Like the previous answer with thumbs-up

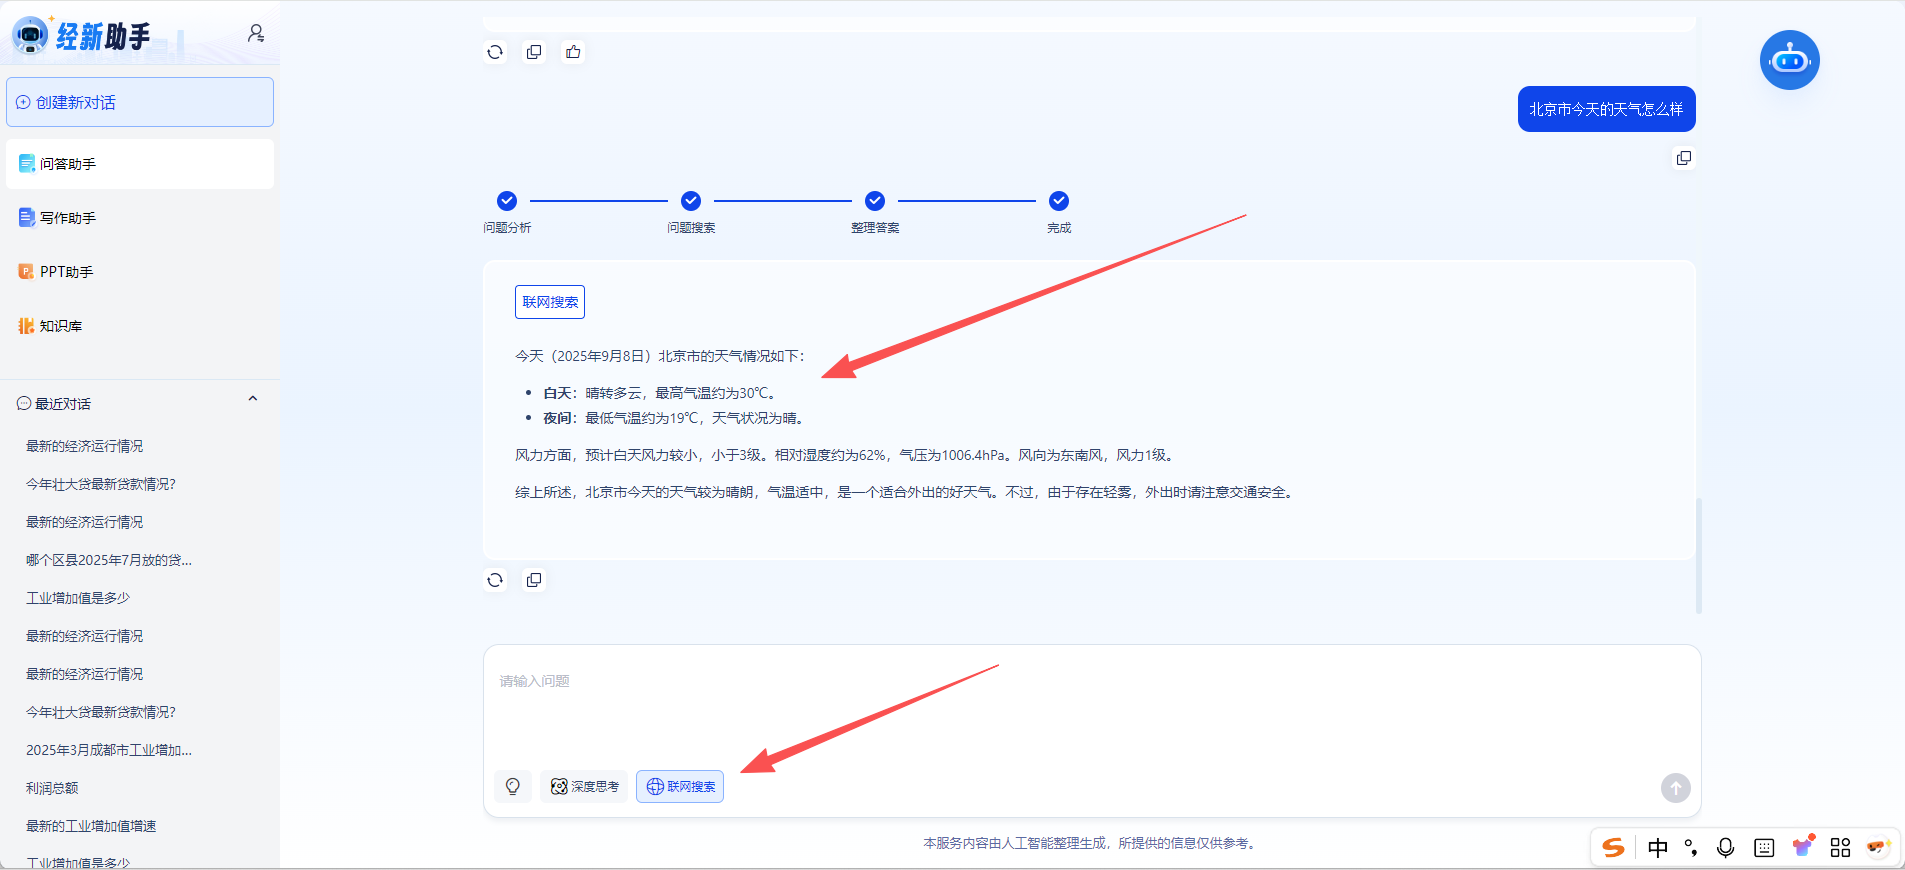point(573,52)
